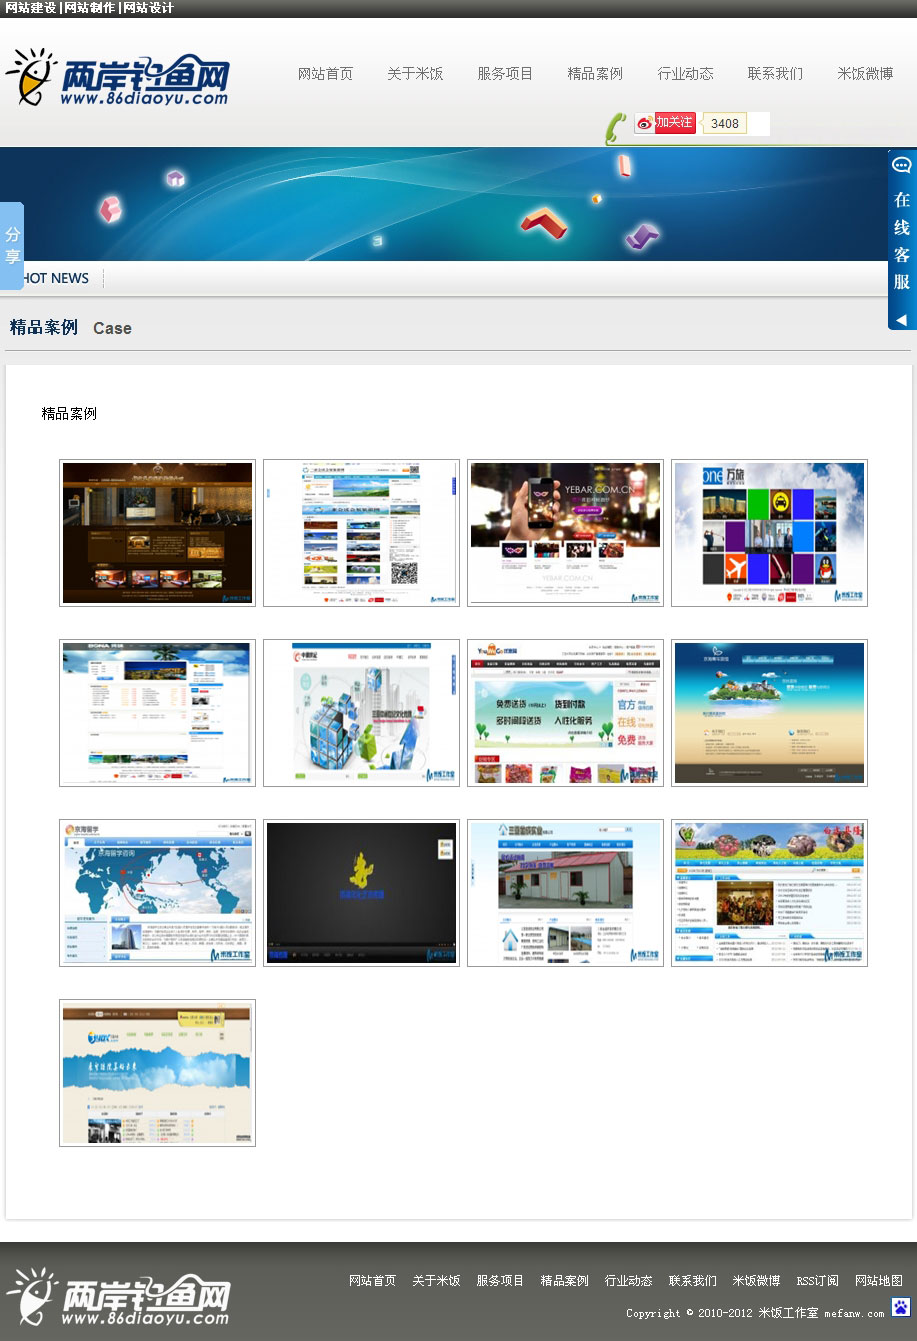917x1341 pixels.
Task: Click the 3408 follower count badge
Action: (x=725, y=124)
